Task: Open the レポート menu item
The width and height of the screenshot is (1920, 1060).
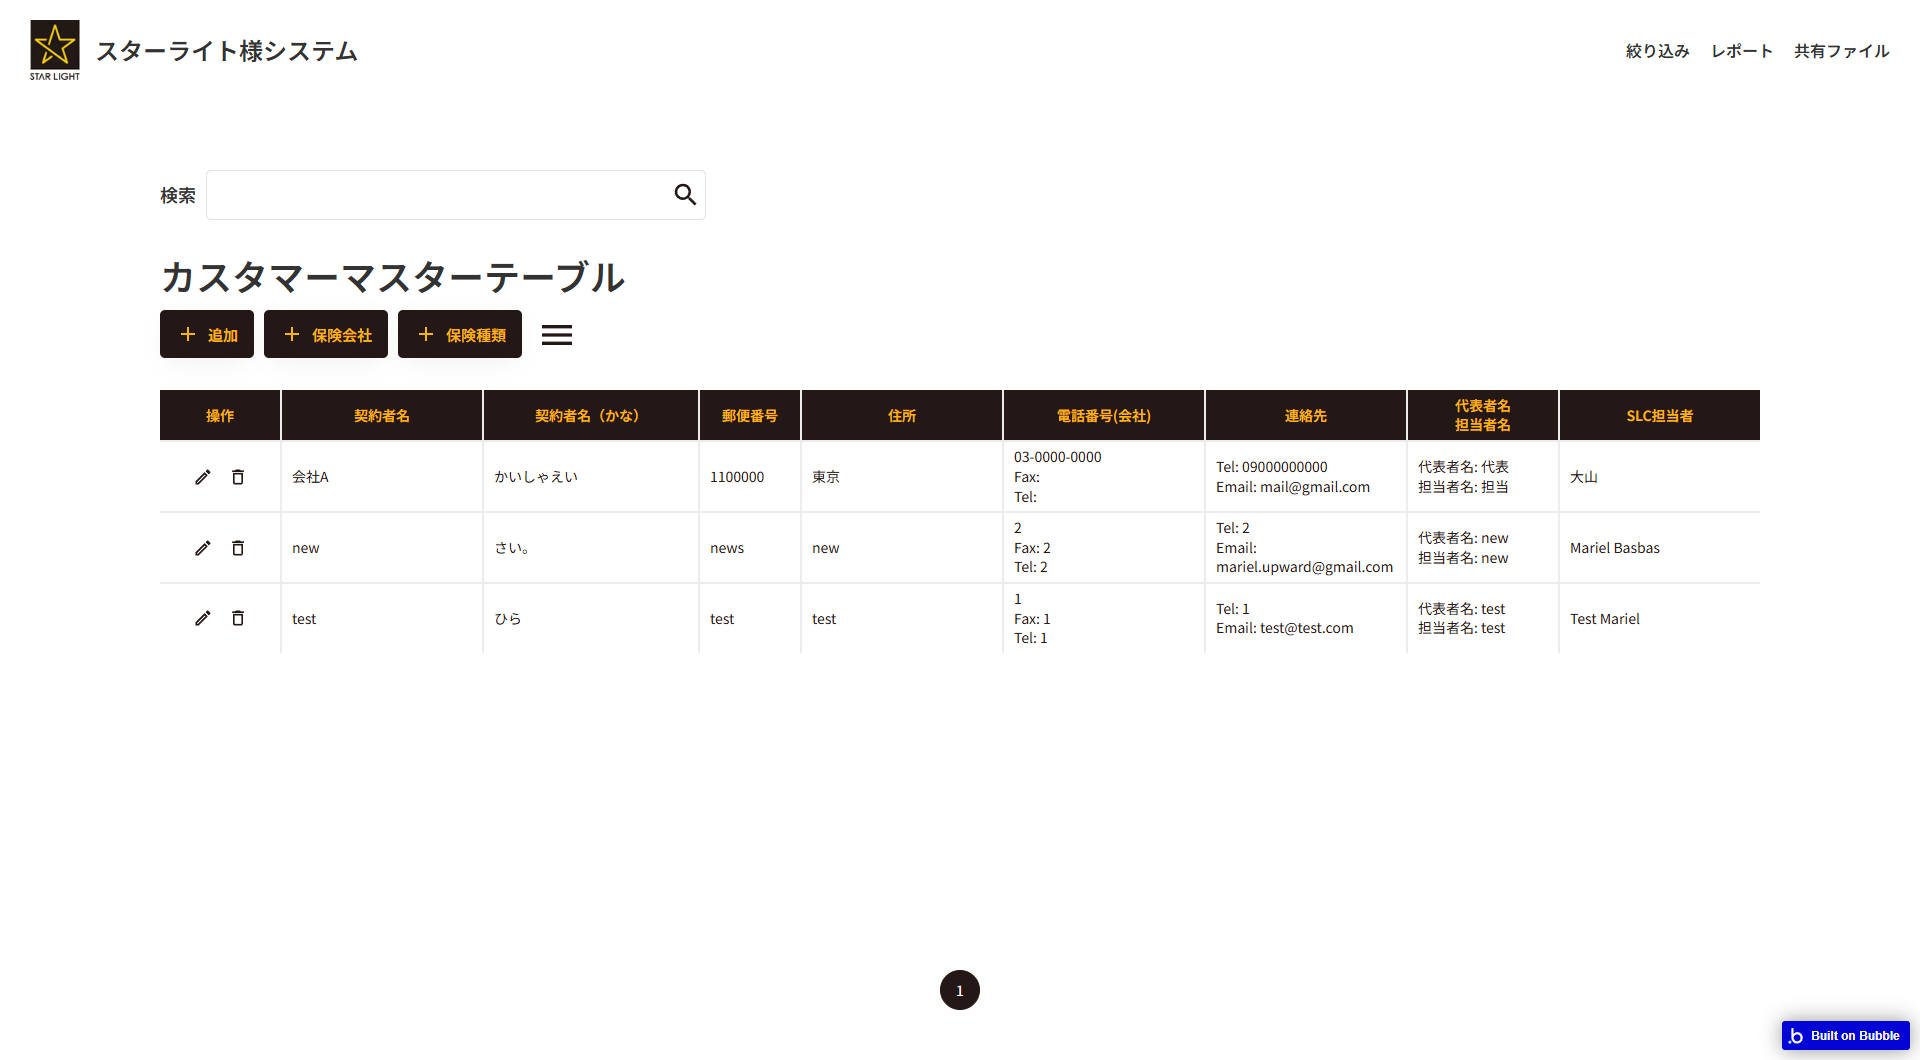Action: pos(1740,50)
